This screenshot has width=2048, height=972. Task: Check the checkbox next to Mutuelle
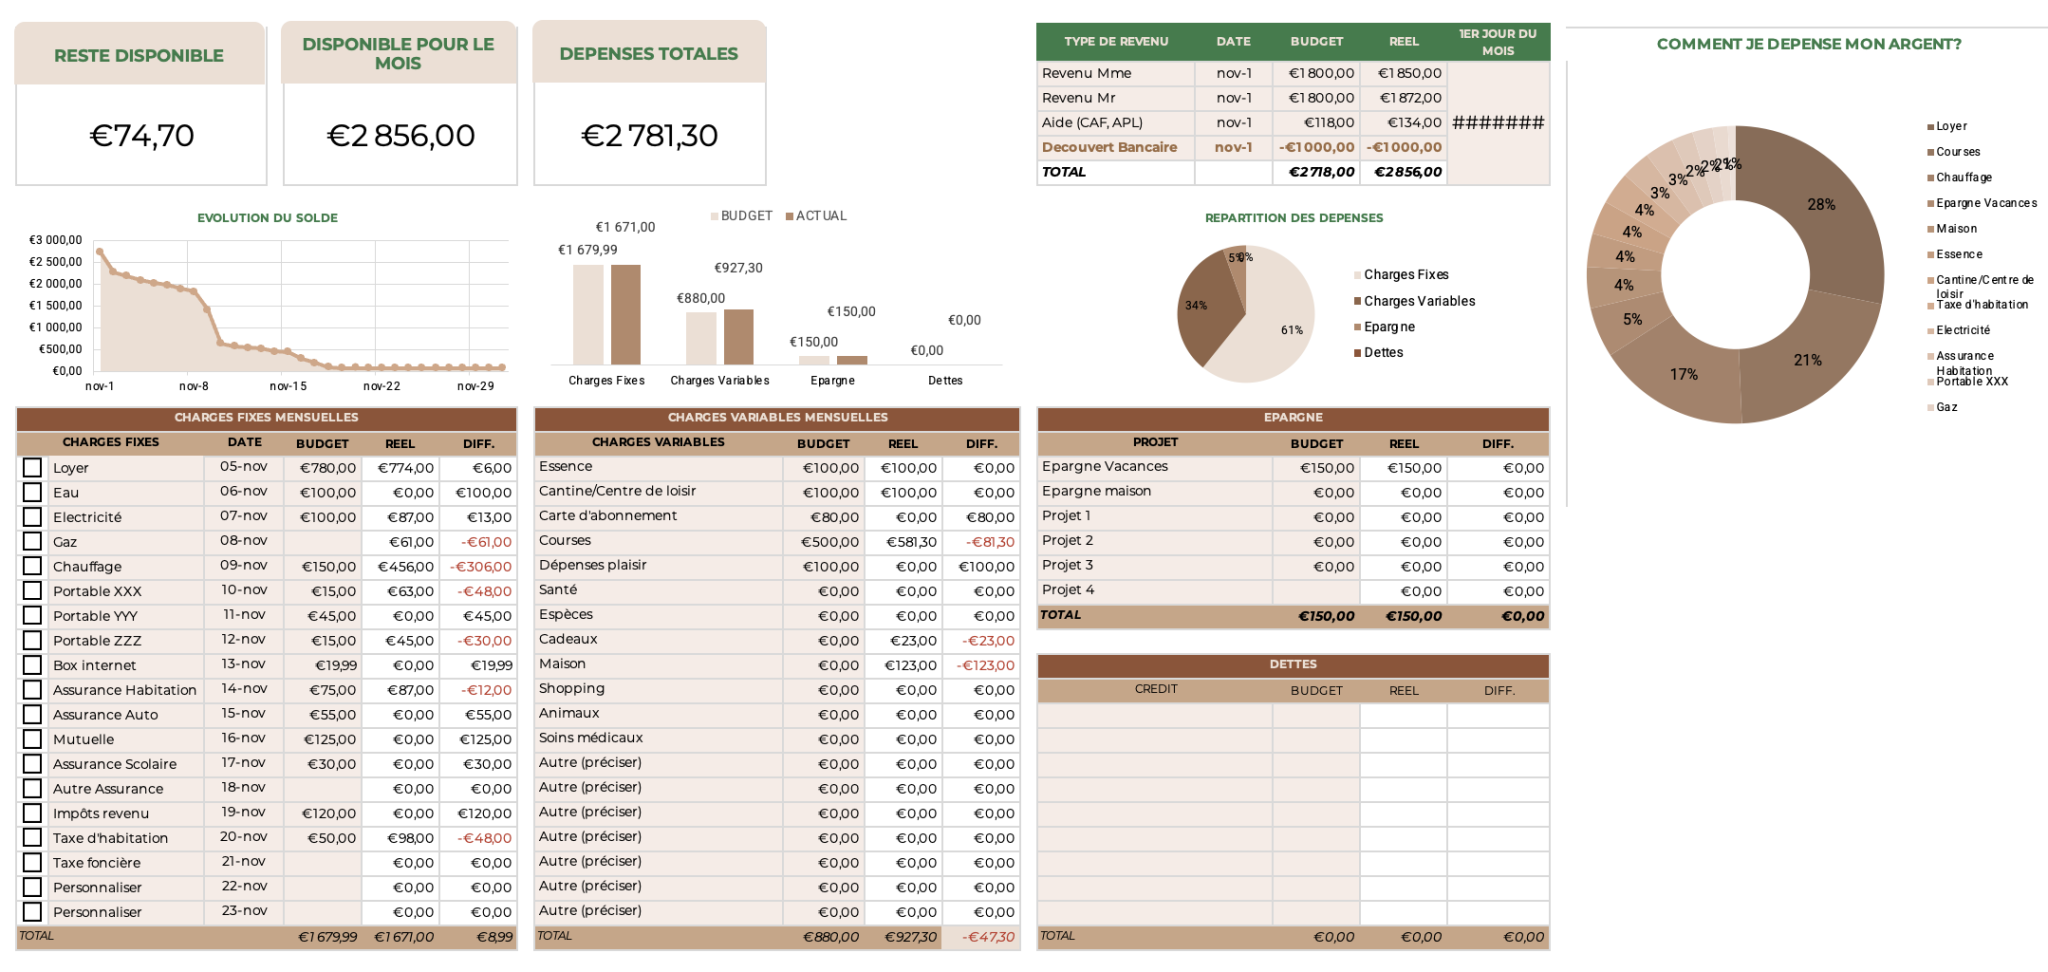tap(33, 739)
